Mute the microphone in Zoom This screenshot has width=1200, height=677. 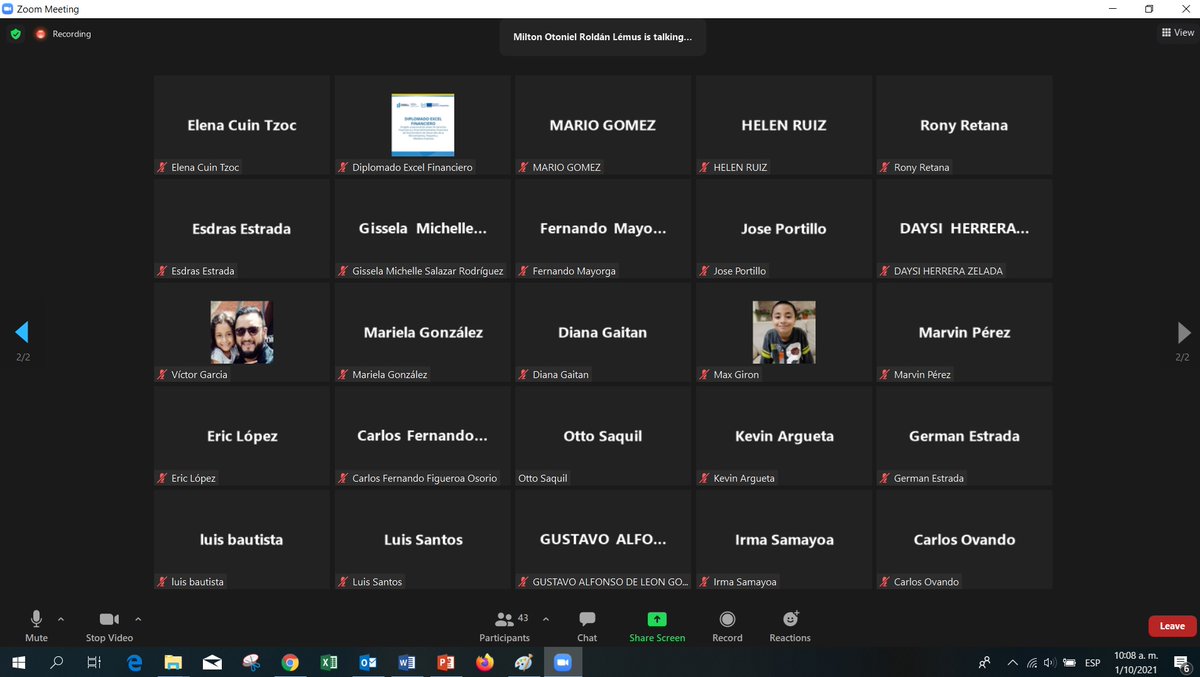tap(36, 625)
